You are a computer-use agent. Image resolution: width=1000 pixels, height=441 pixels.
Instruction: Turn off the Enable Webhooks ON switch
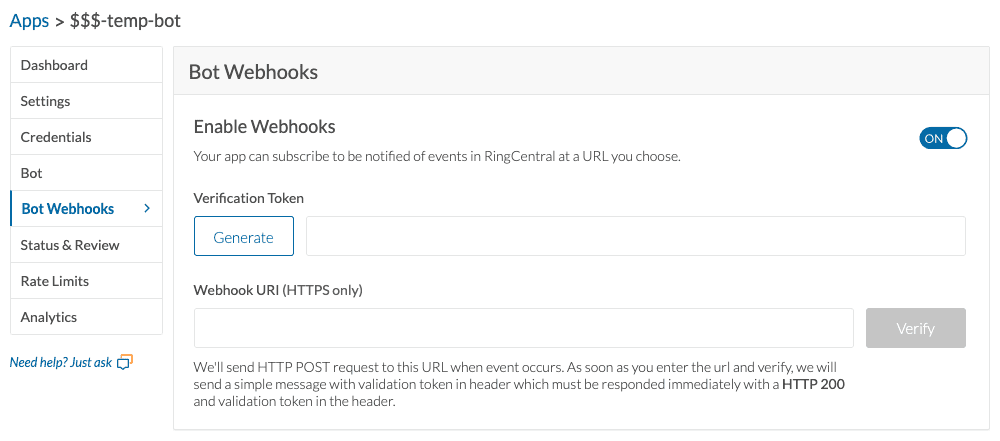point(943,138)
